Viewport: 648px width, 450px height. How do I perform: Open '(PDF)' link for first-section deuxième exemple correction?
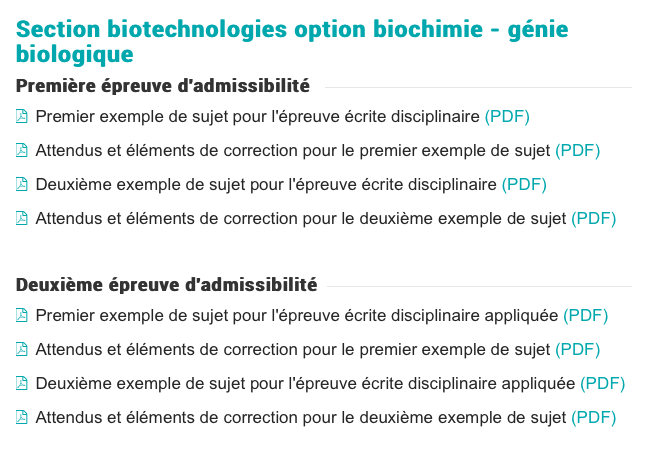593,218
